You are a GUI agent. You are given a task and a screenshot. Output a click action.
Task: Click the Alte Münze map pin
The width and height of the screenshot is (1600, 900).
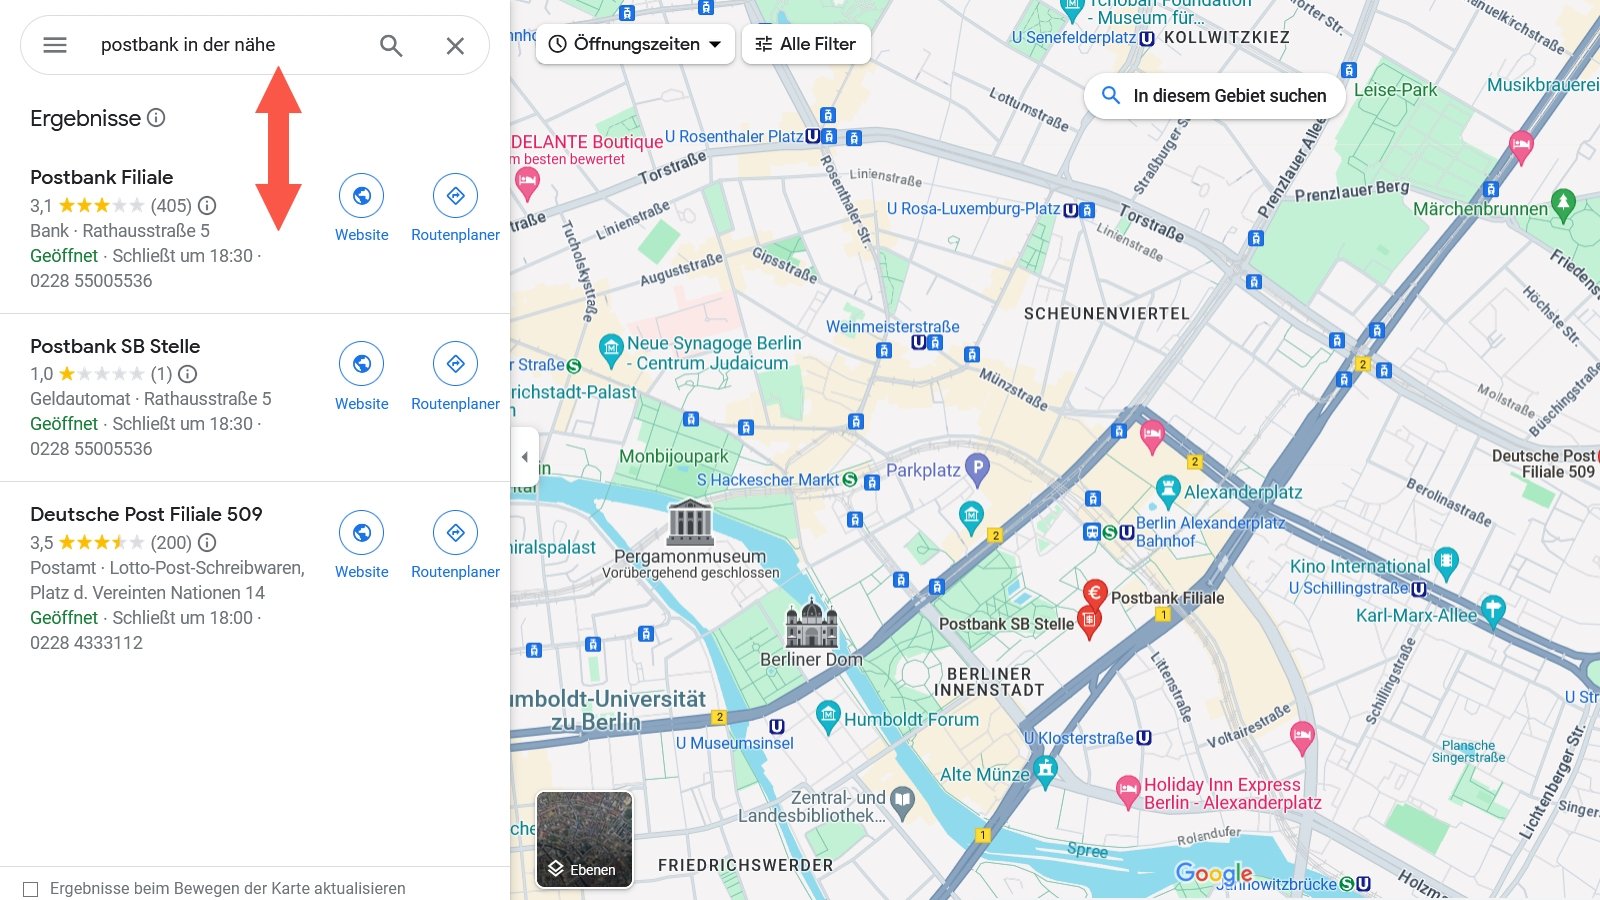1046,771
